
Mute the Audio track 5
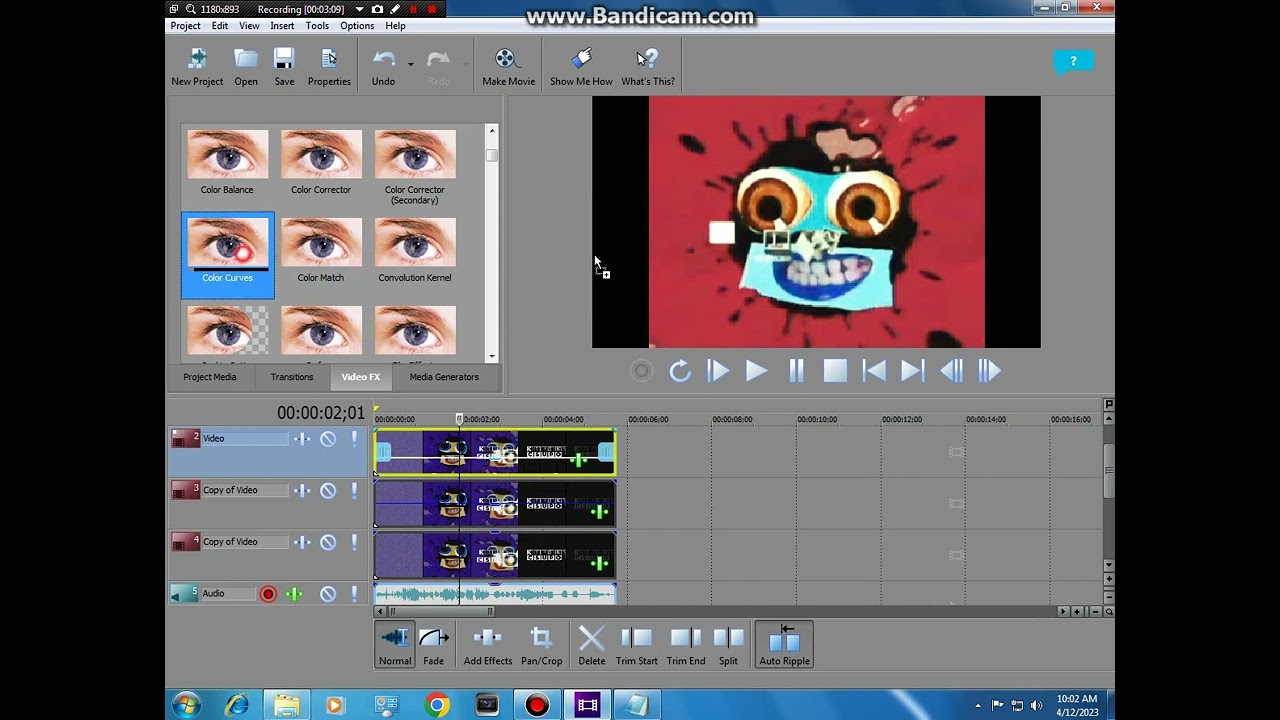(x=328, y=594)
